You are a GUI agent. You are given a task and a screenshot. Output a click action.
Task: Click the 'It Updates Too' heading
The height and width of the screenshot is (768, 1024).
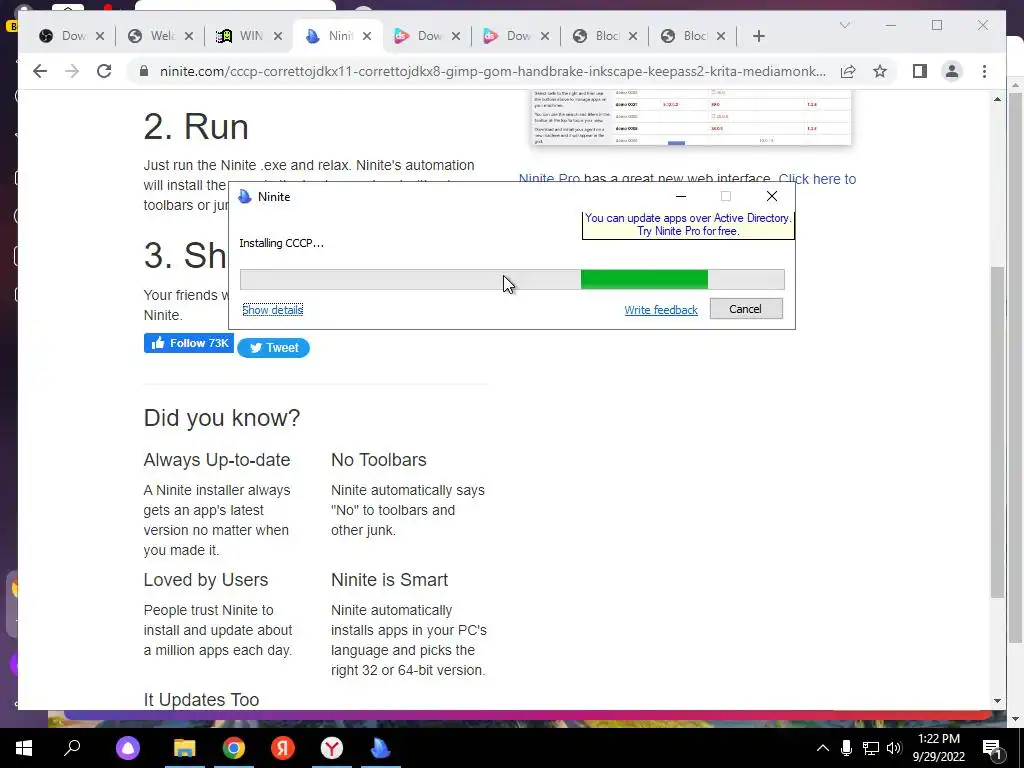click(x=201, y=699)
